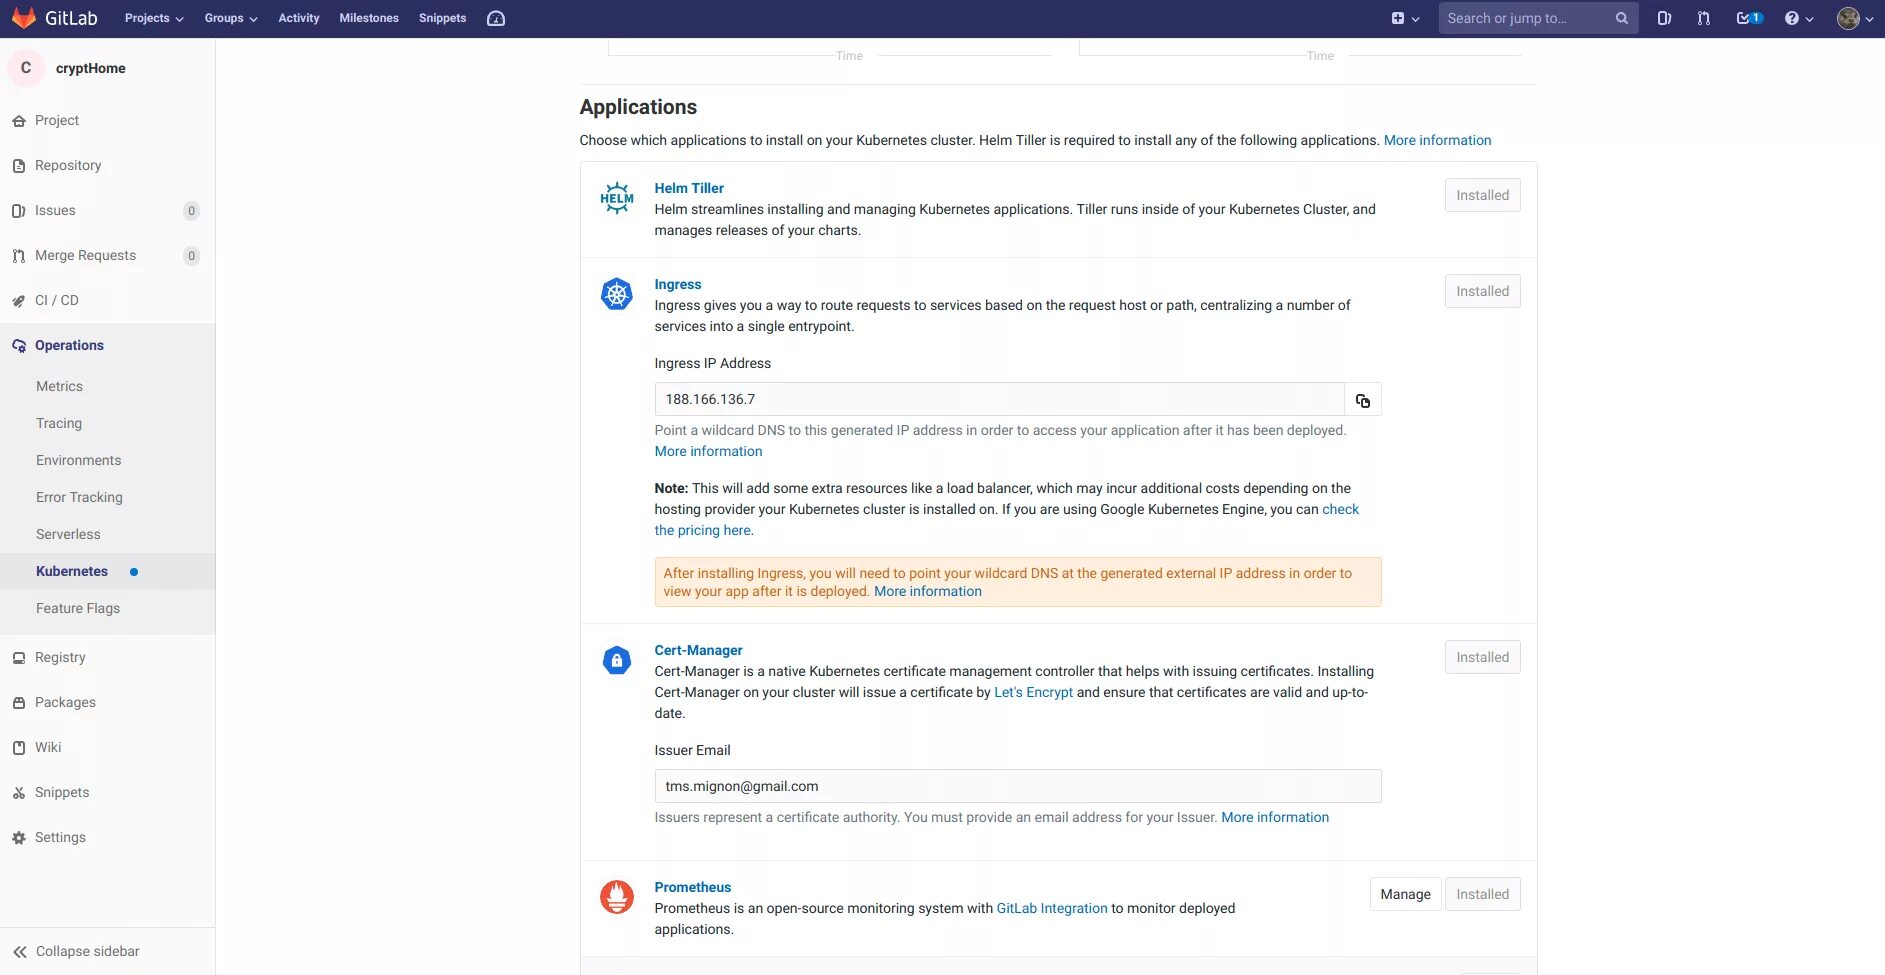Click the Packages icon in sidebar
The height and width of the screenshot is (975, 1885).
pos(19,703)
